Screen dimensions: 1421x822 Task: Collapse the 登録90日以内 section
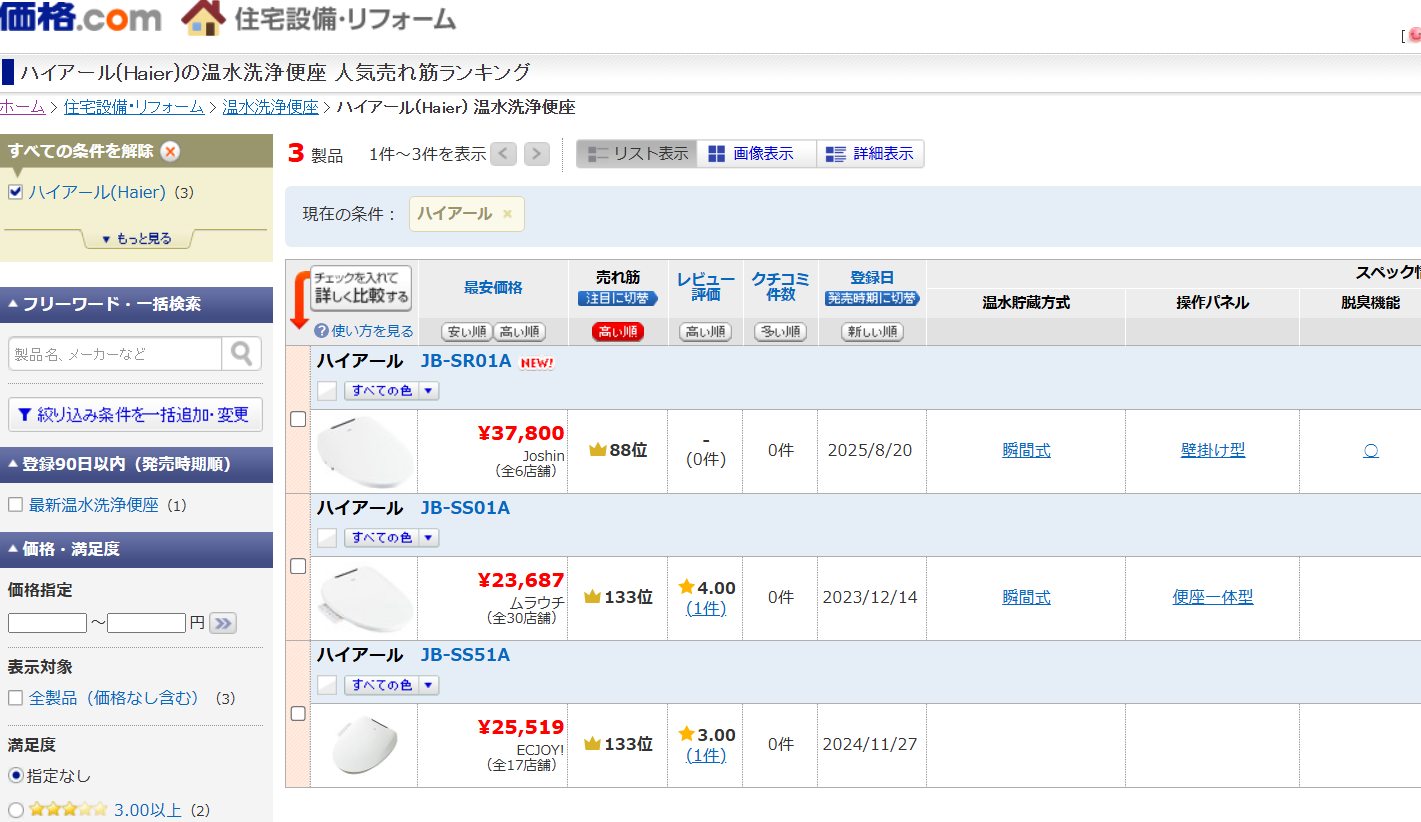[x=136, y=464]
